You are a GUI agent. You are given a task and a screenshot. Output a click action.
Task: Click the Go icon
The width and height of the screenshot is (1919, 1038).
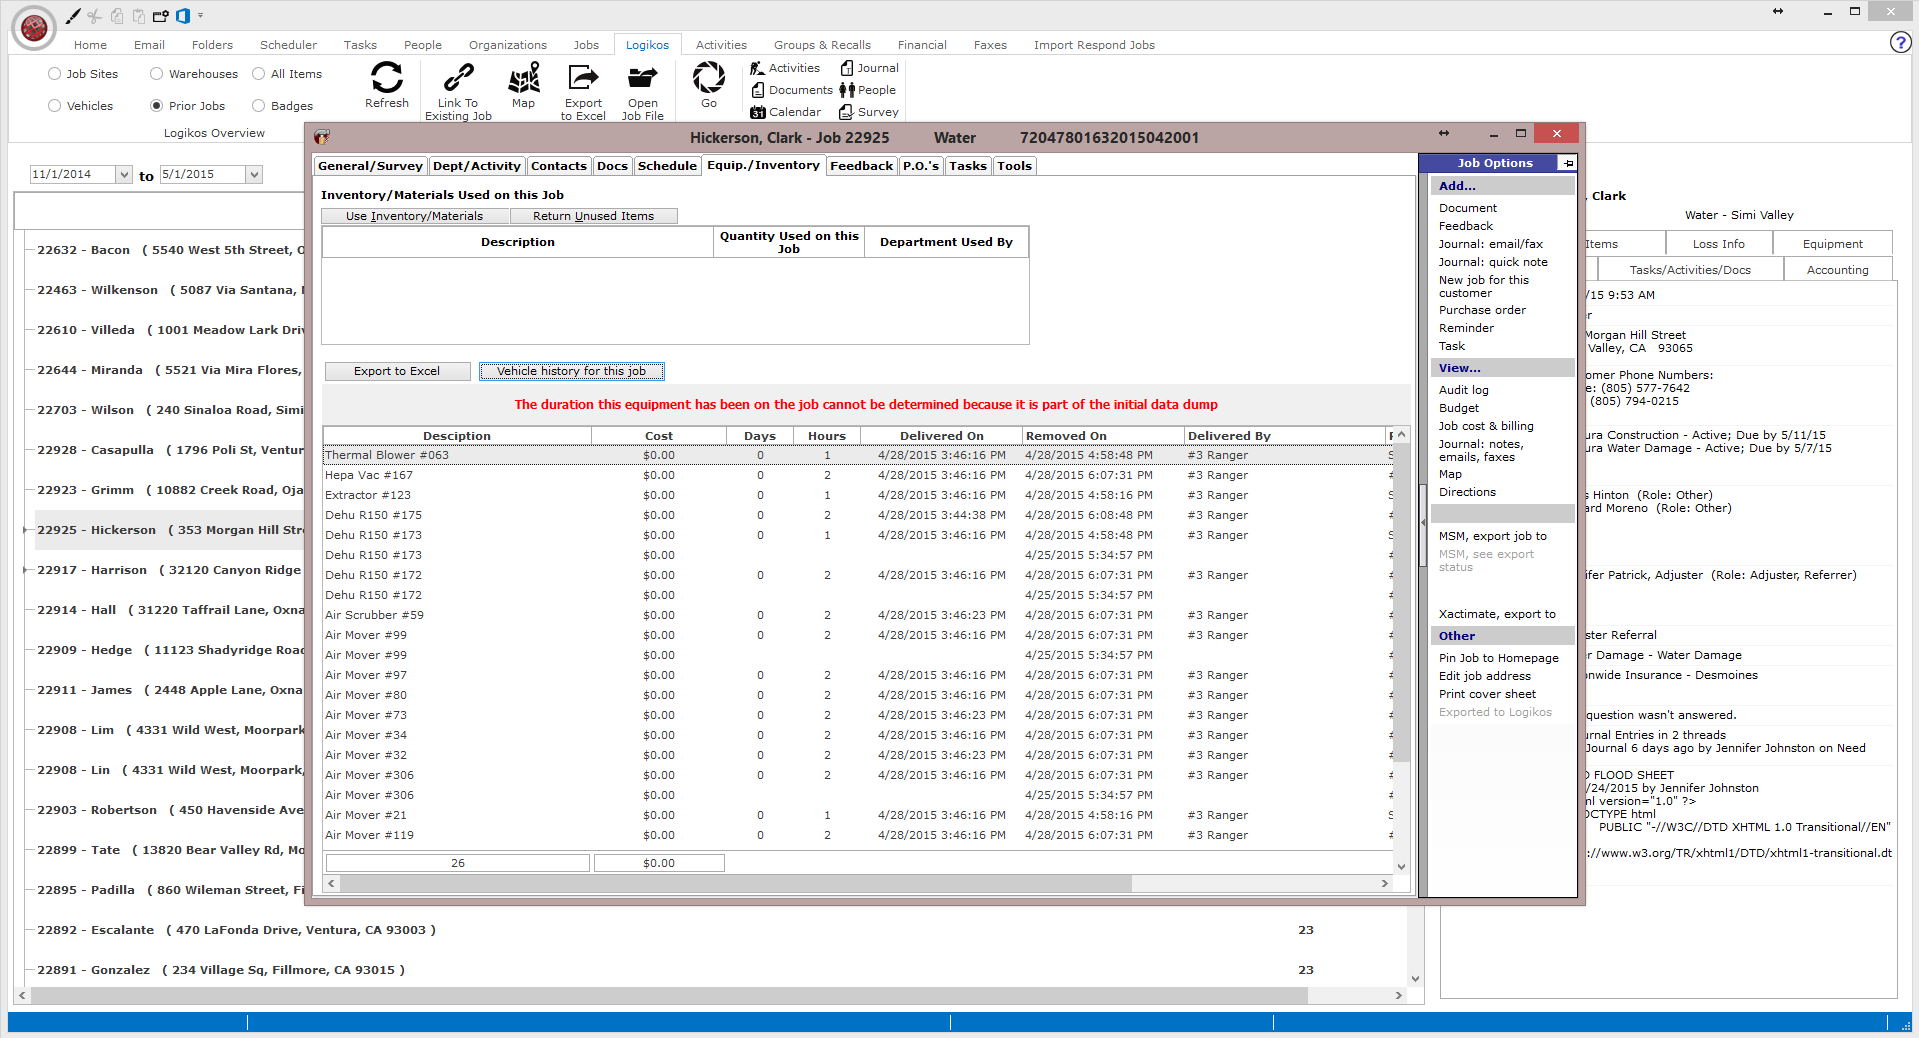coord(709,78)
